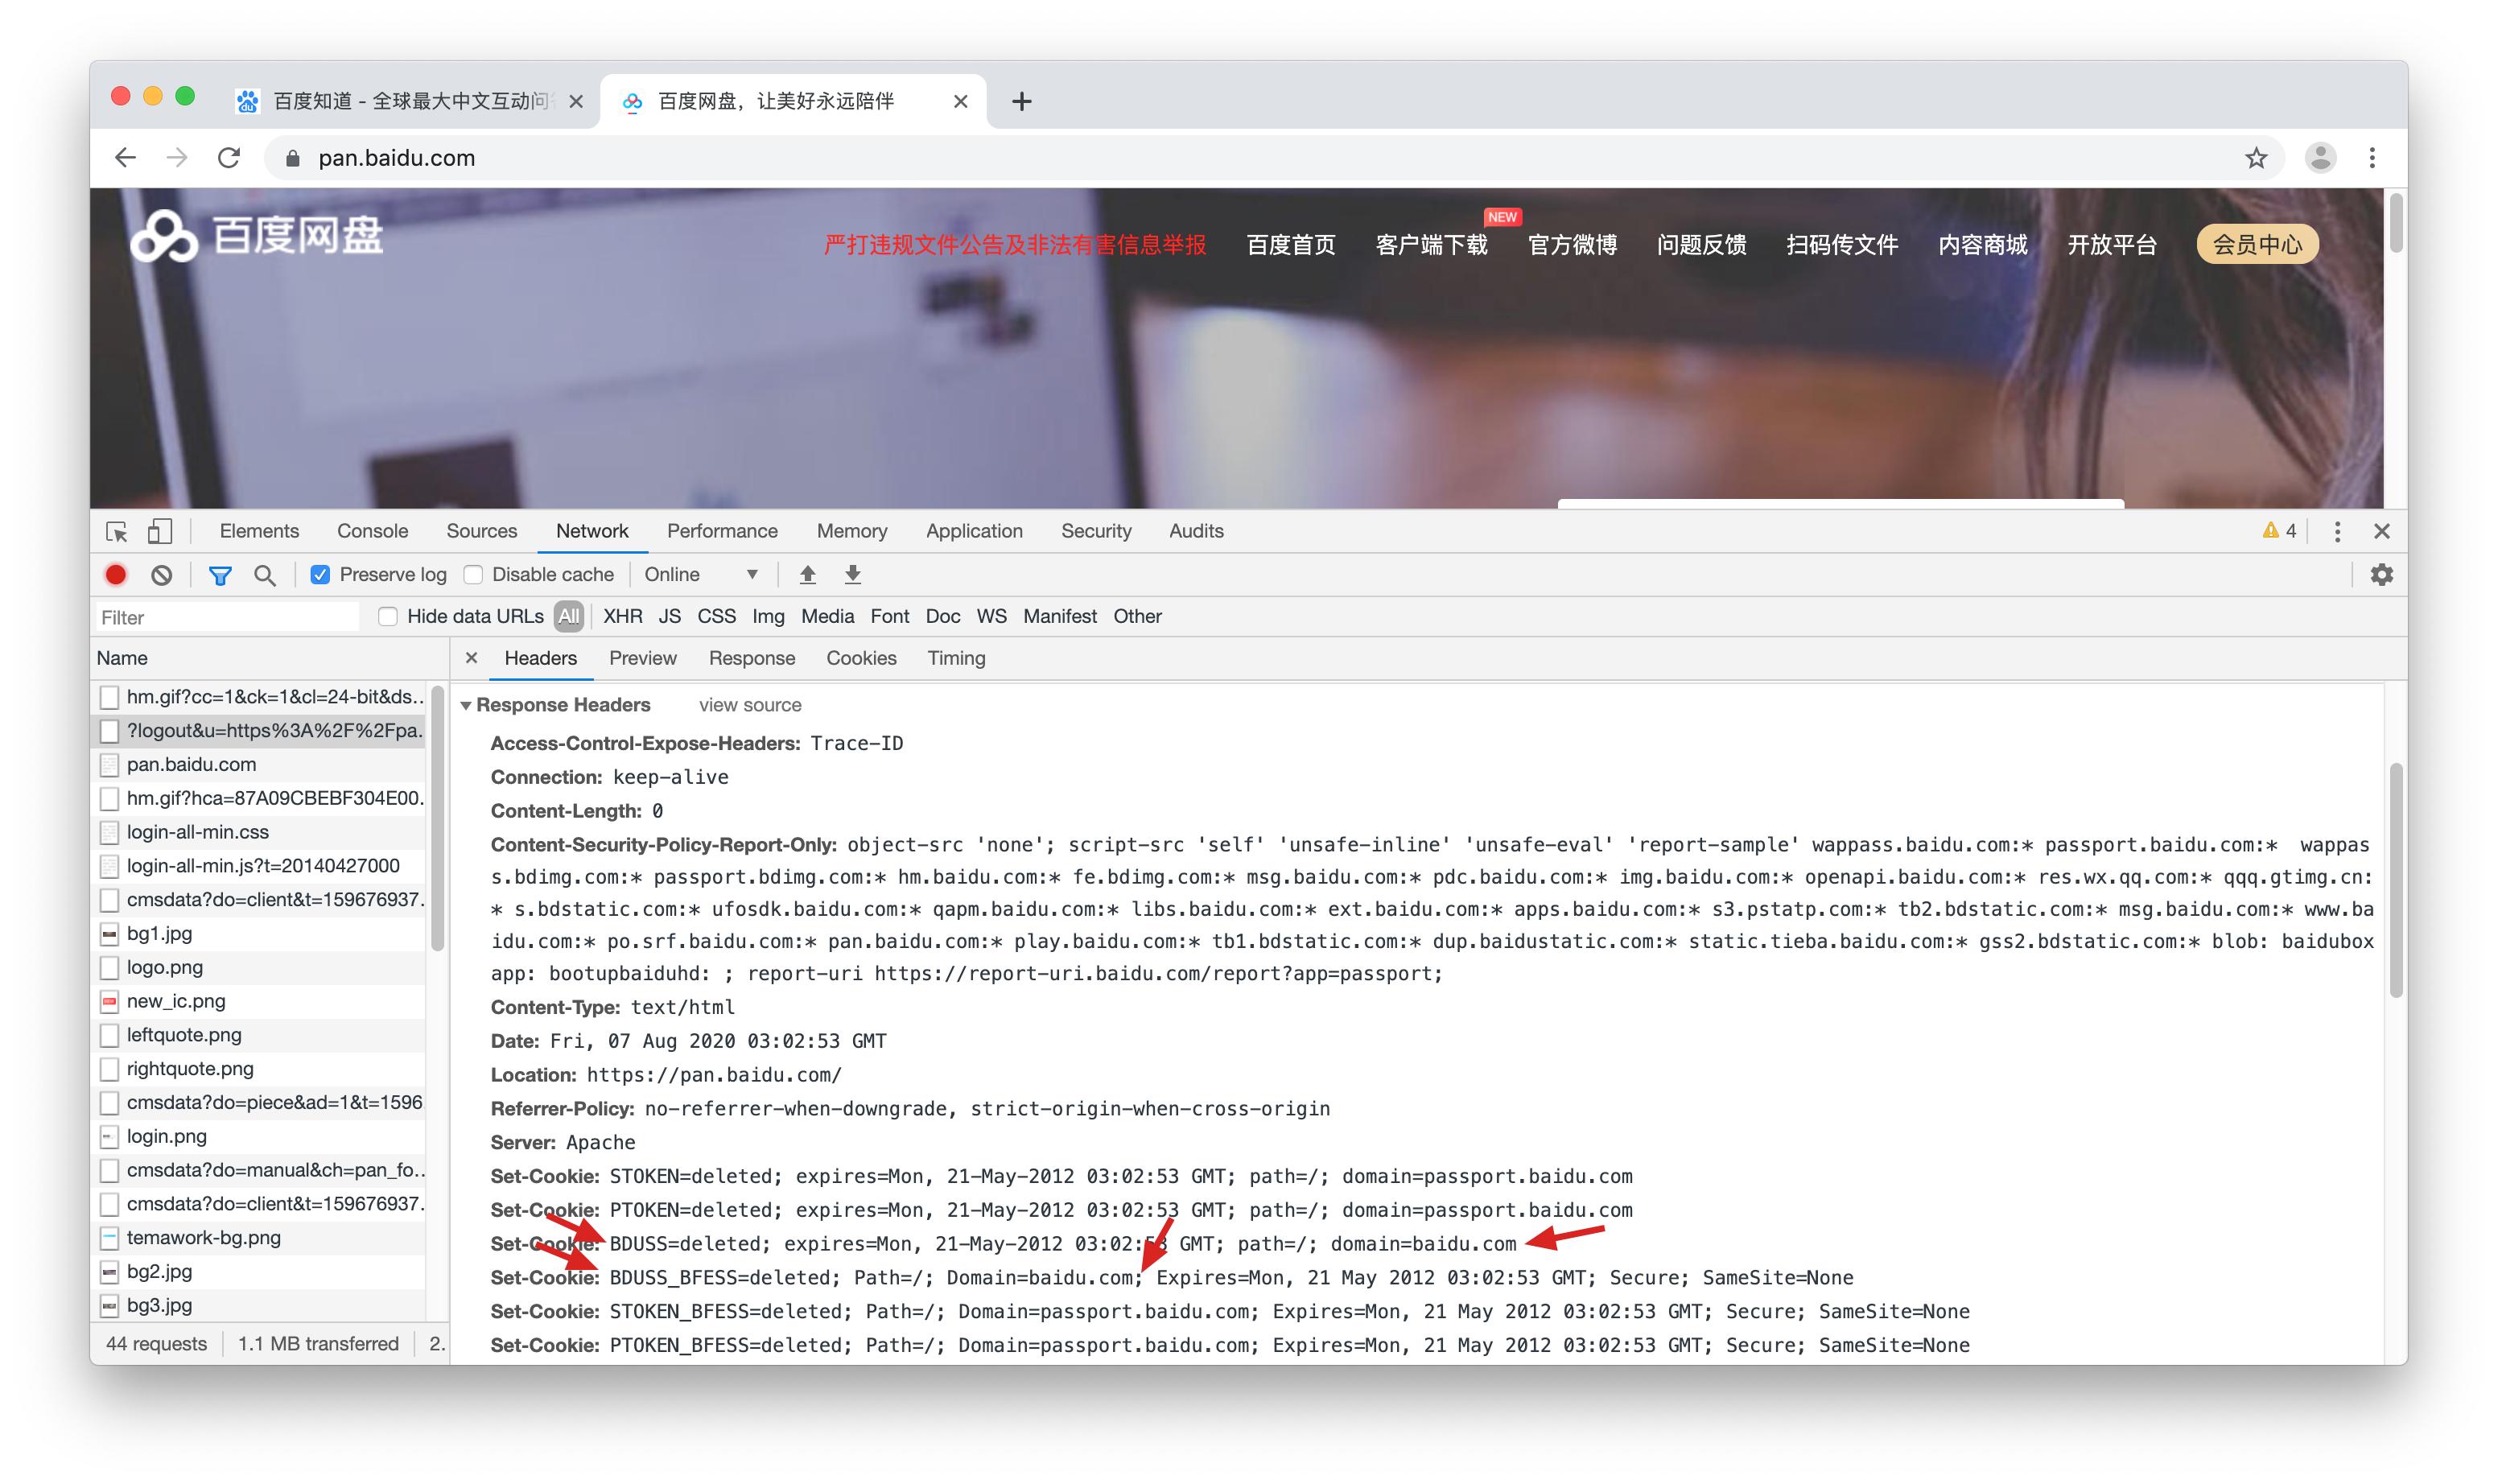Uncheck Preserve log checkbox

321,574
